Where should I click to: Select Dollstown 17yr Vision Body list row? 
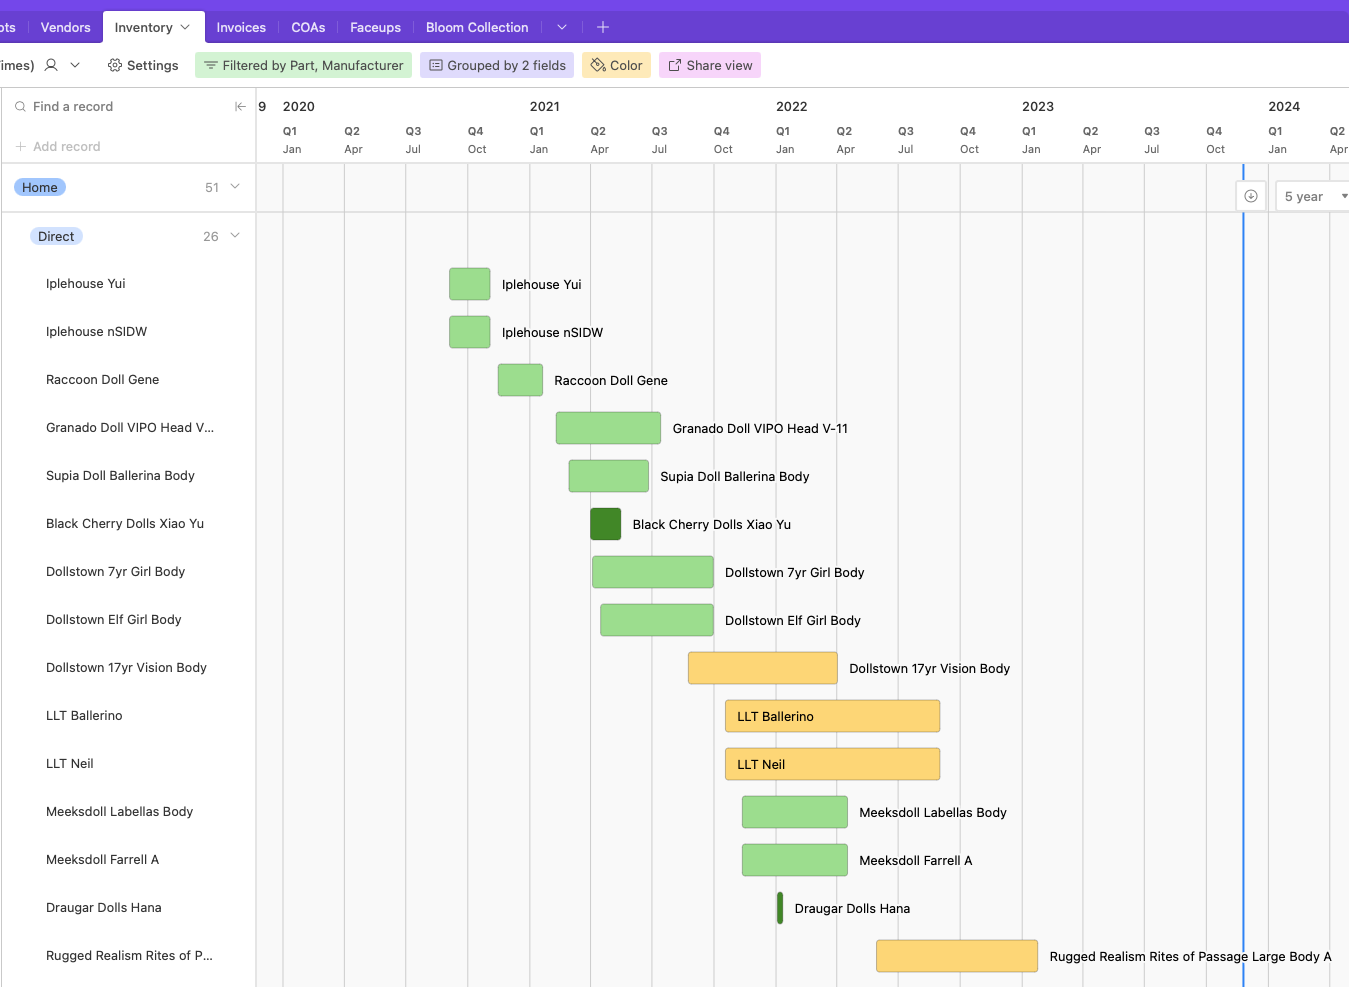(128, 668)
